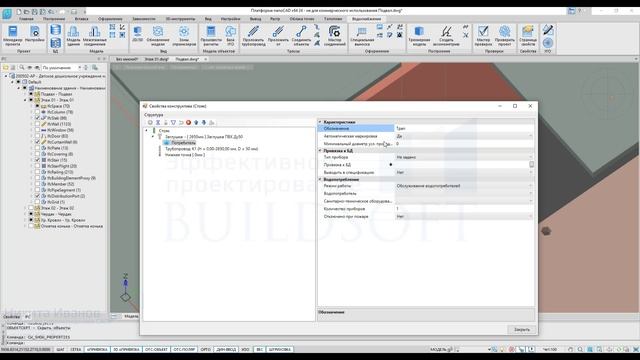Click the Соединить объекты tool

pos(301,36)
